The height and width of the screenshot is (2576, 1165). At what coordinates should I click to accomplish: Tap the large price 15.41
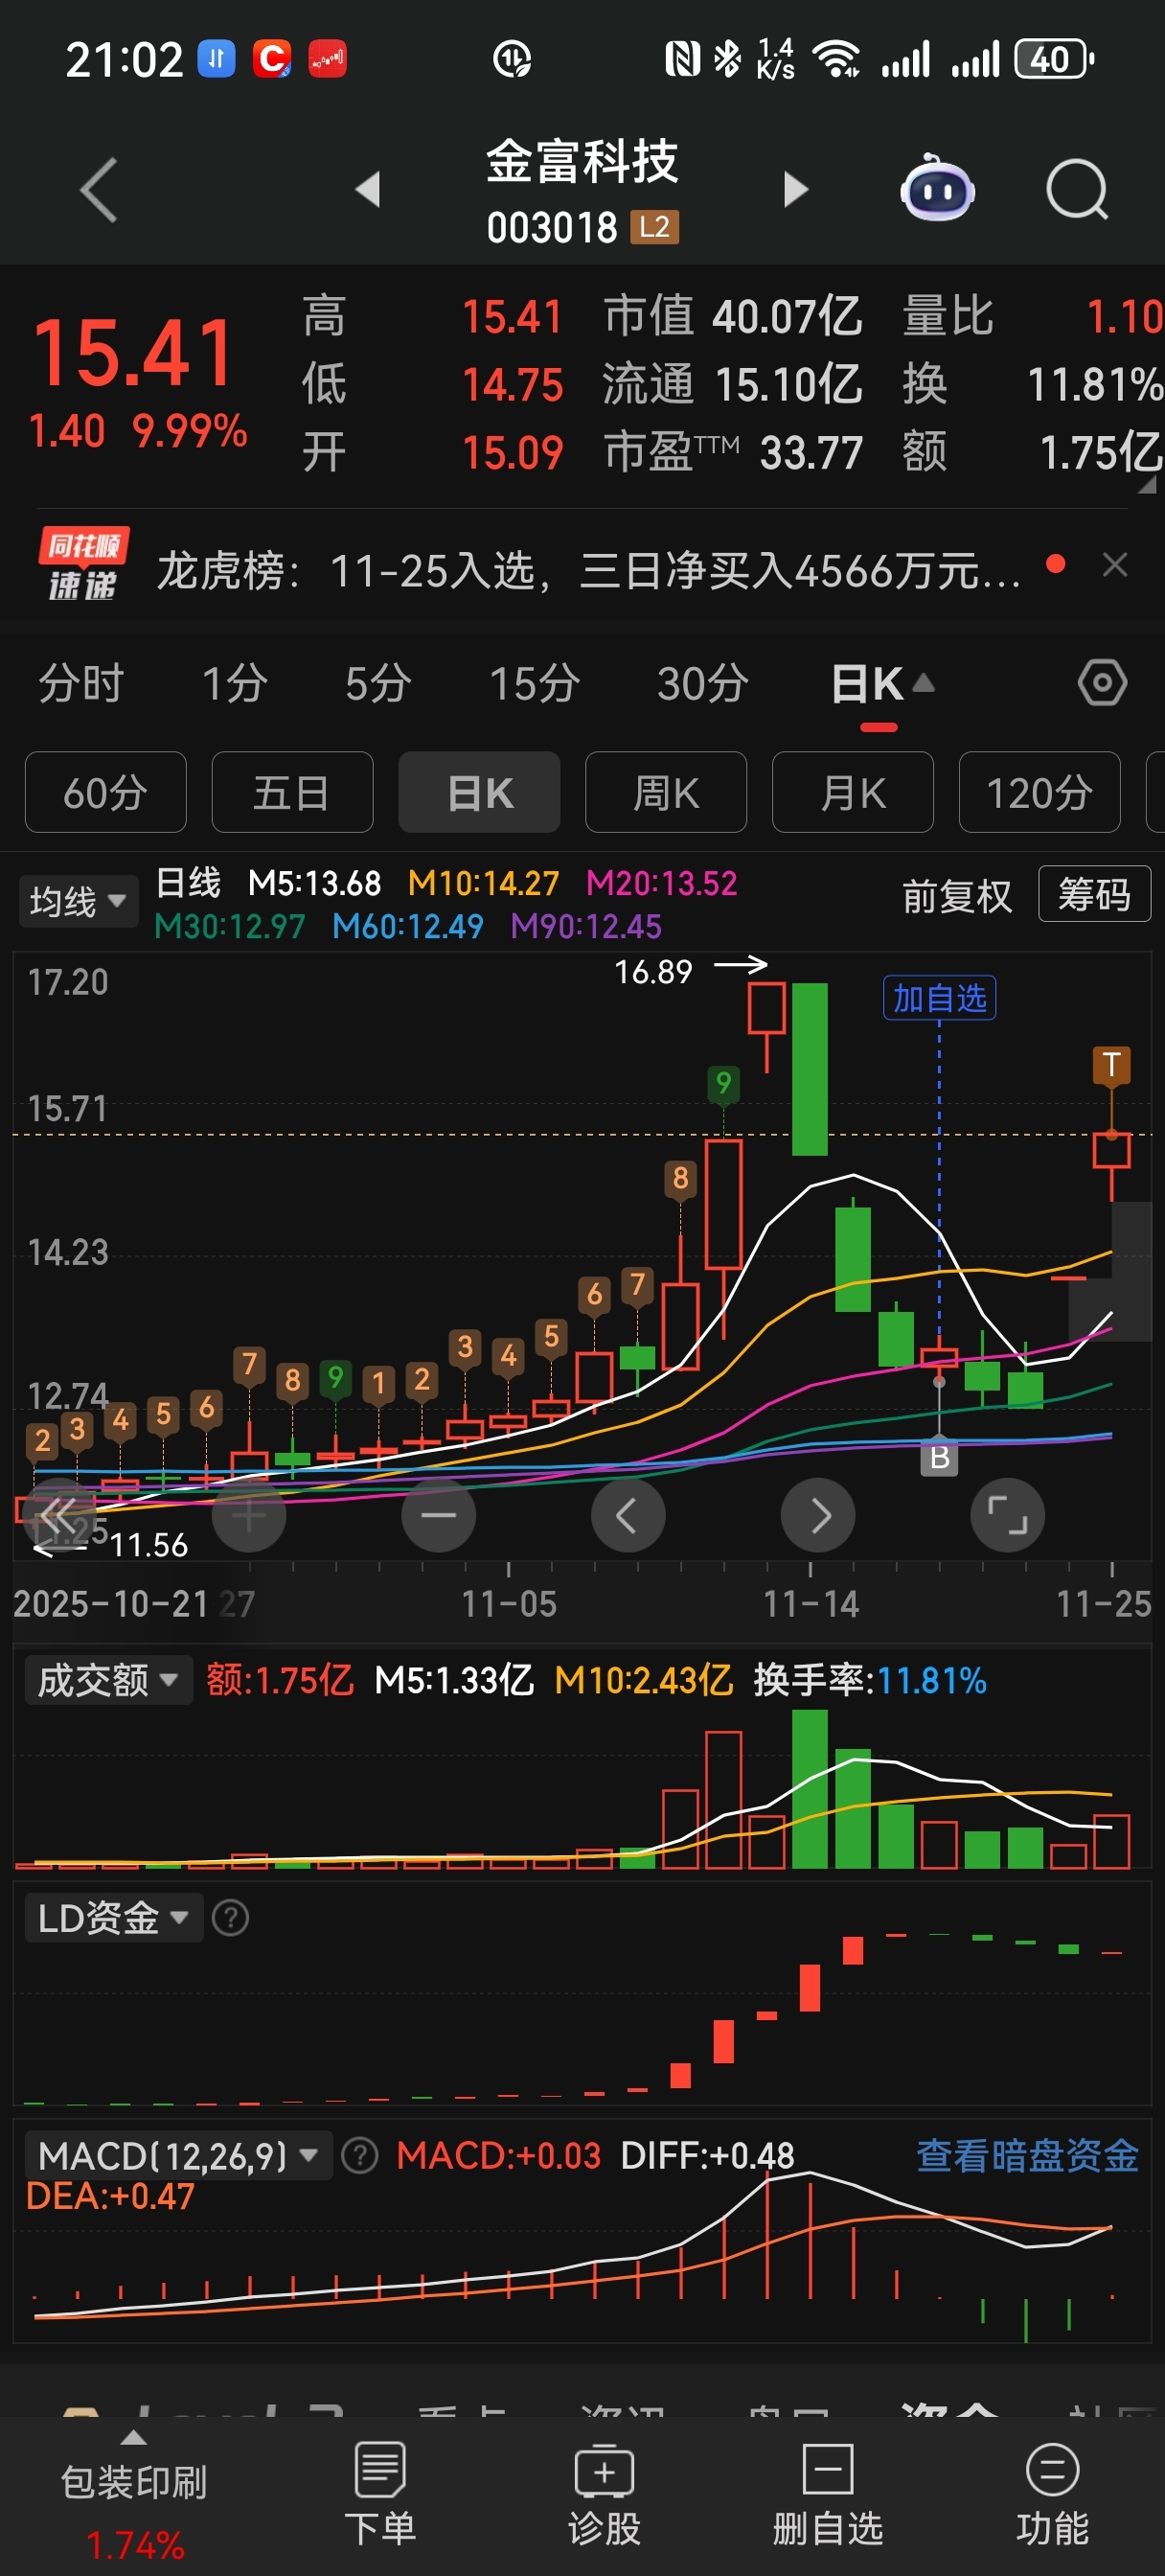click(134, 352)
